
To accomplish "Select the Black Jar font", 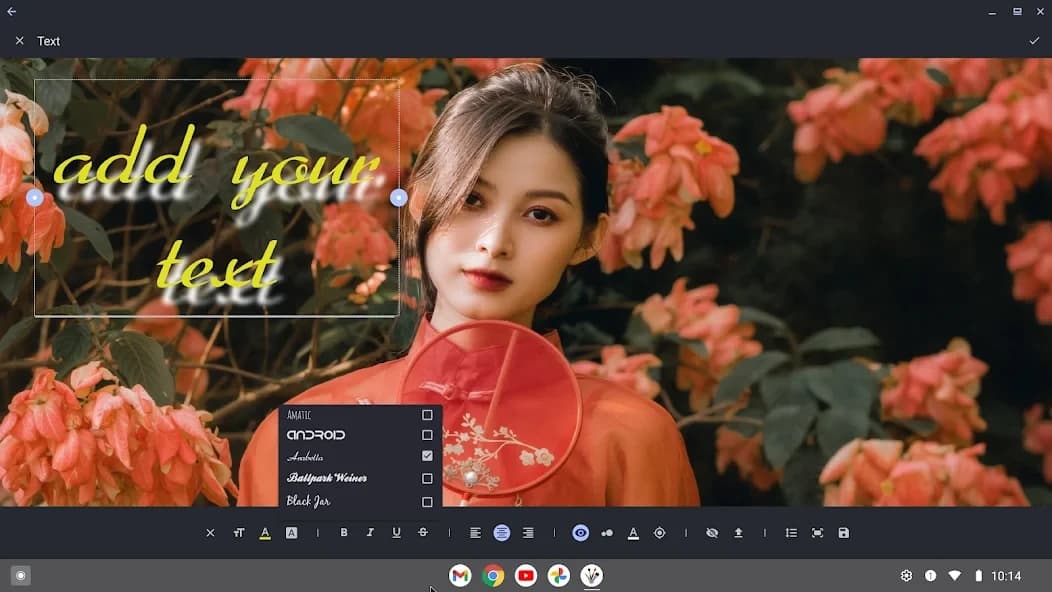I will point(426,499).
